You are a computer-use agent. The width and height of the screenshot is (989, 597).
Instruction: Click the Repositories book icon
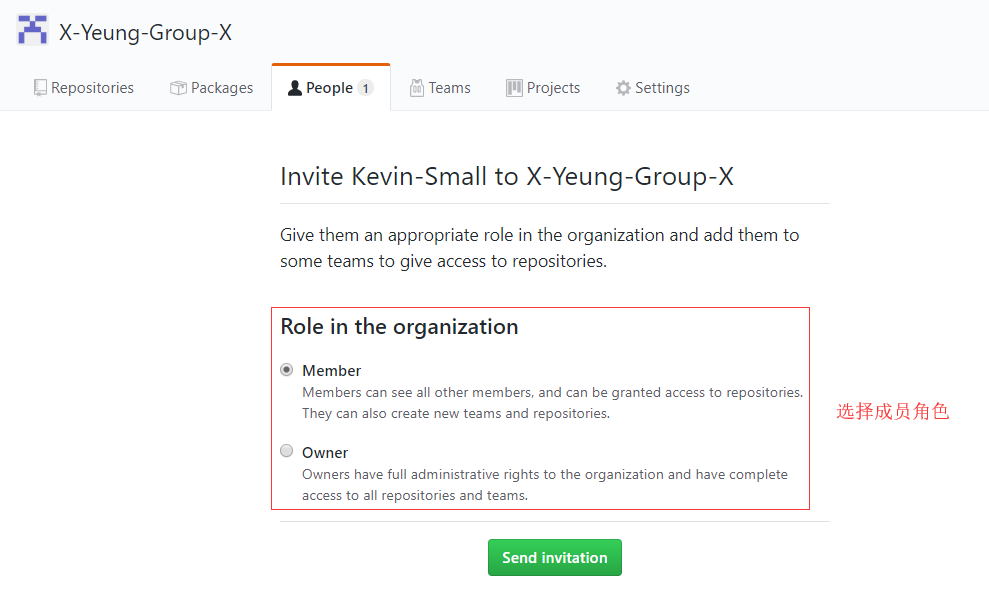click(40, 88)
